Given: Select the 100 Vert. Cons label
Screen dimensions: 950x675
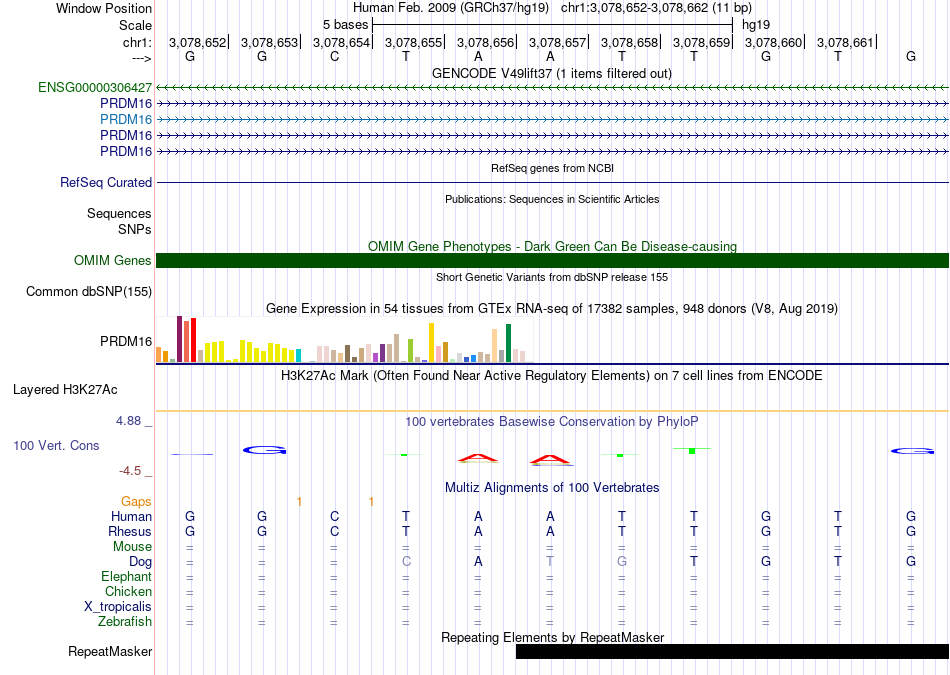Looking at the screenshot, I should coord(56,445).
